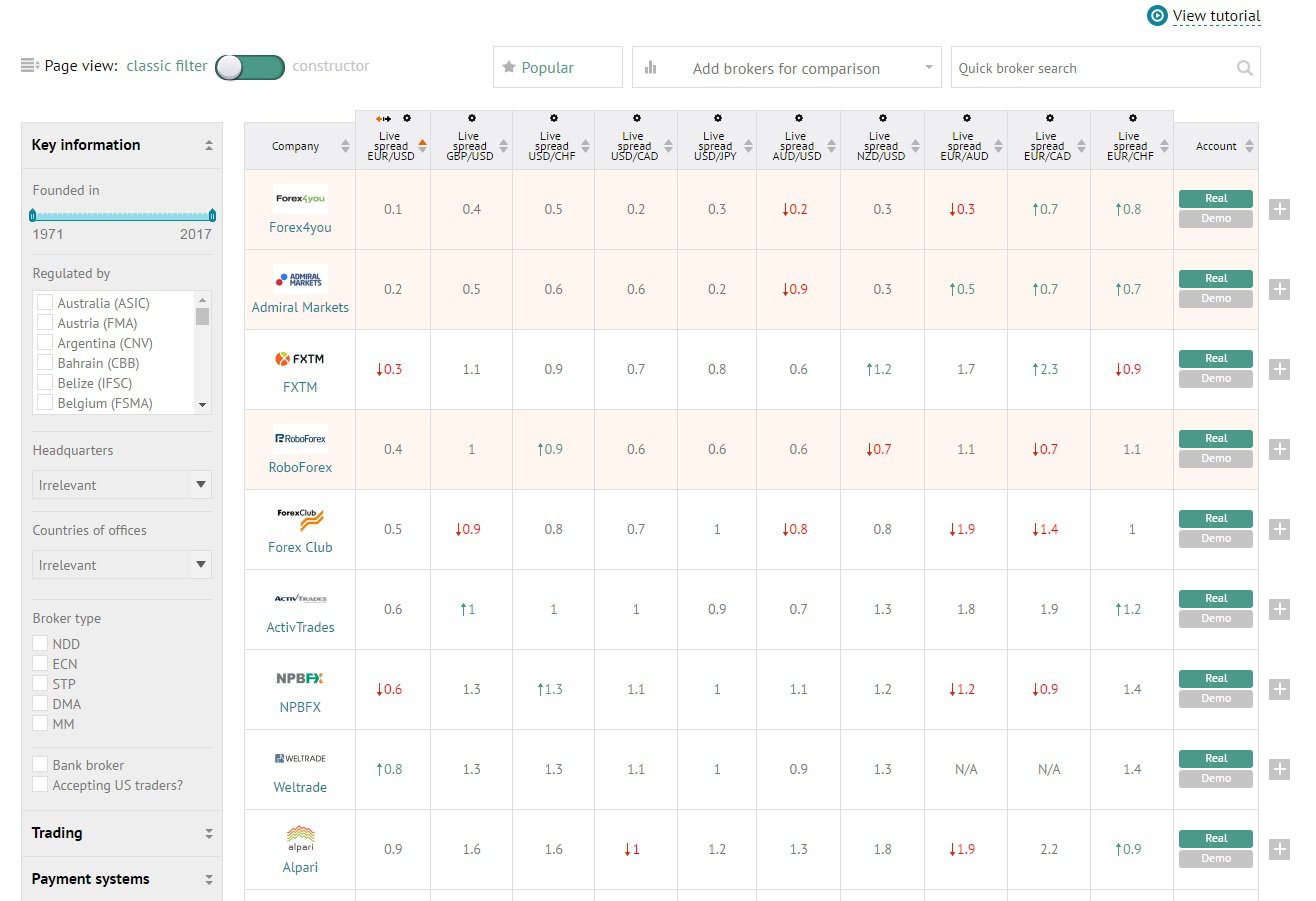Image resolution: width=1316 pixels, height=901 pixels.
Task: Click the Forex4you logo
Action: [x=300, y=198]
